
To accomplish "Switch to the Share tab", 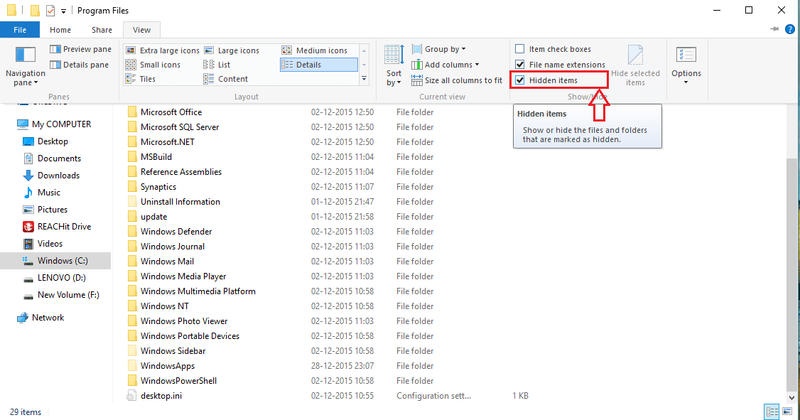I will coord(102,30).
